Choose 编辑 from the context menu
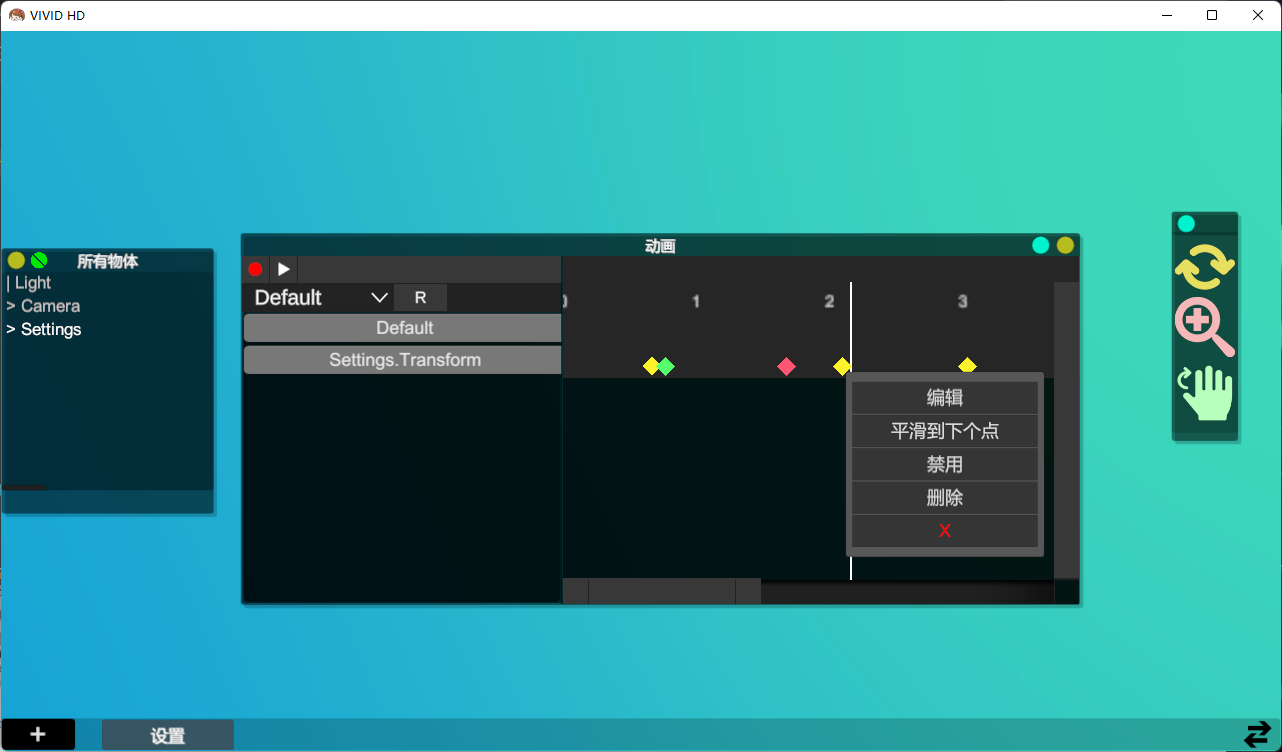The height and width of the screenshot is (752, 1282). click(944, 397)
